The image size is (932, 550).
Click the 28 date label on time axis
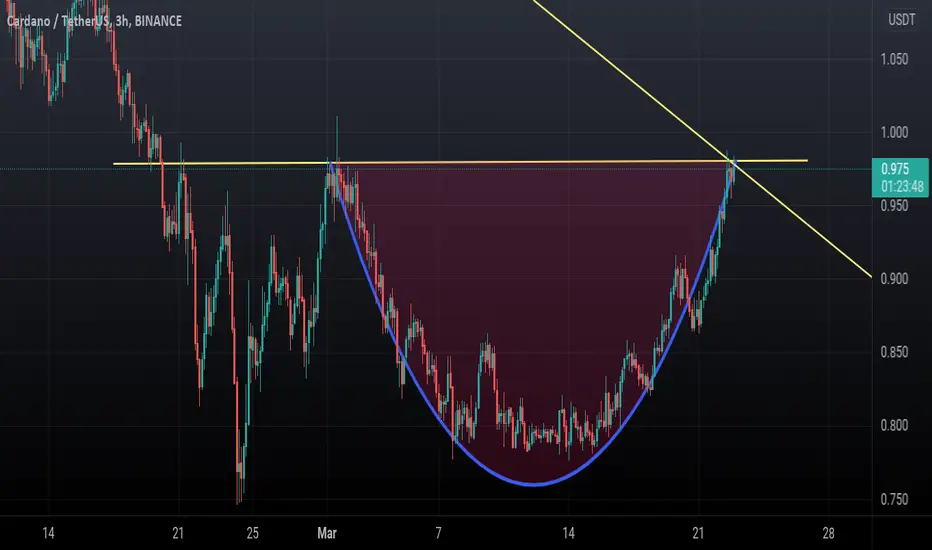[x=828, y=533]
